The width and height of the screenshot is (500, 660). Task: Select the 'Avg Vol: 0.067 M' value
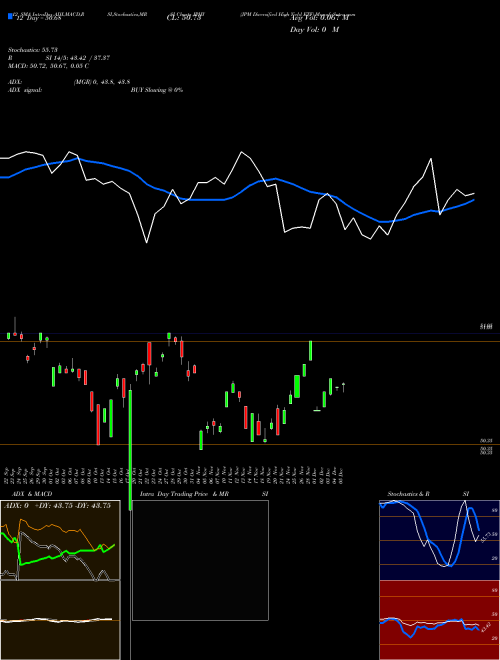(321, 18)
